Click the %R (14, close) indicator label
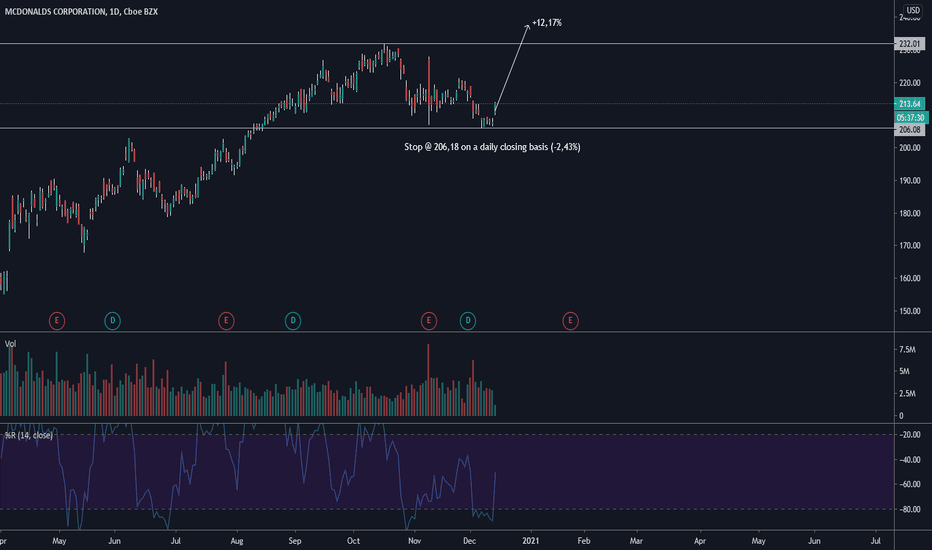 click(29, 435)
